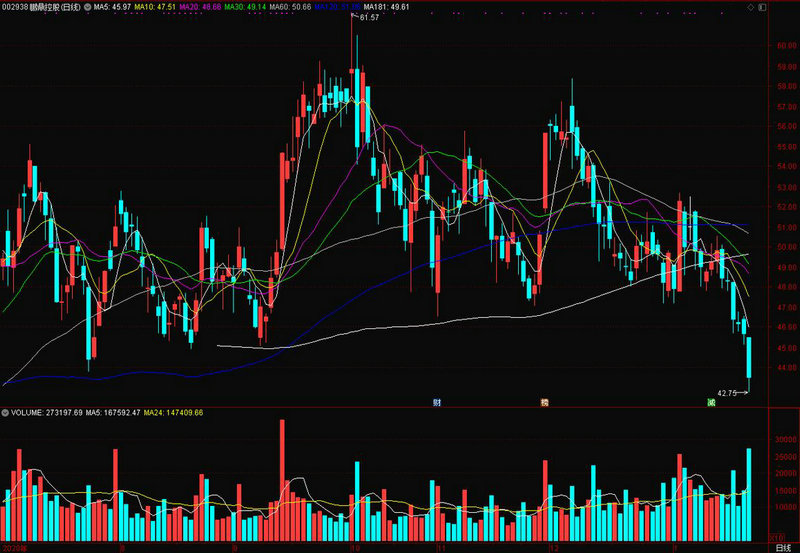
Task: Select the MA60 indicator label
Action: (x=290, y=7)
